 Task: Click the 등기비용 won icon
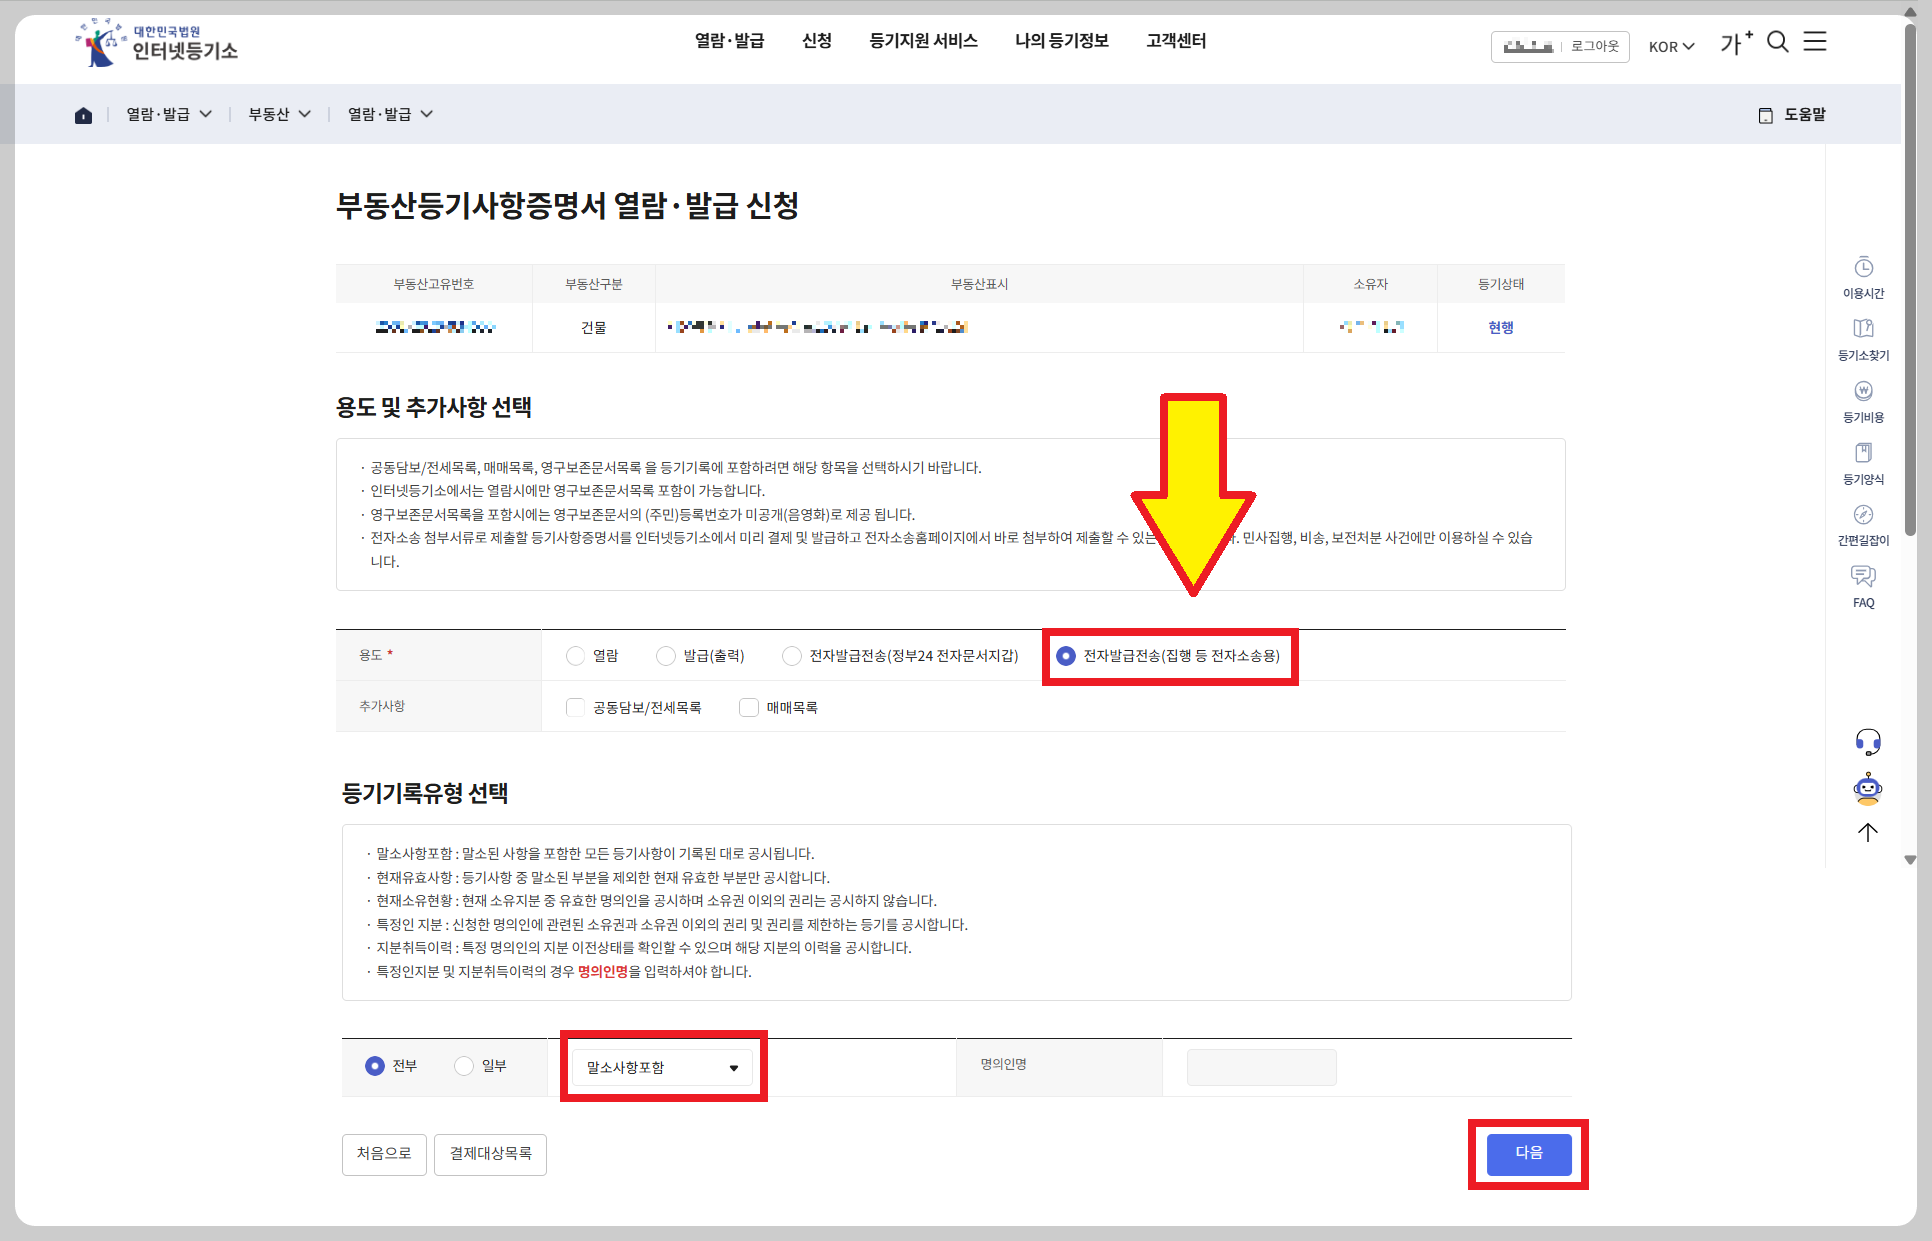point(1863,391)
